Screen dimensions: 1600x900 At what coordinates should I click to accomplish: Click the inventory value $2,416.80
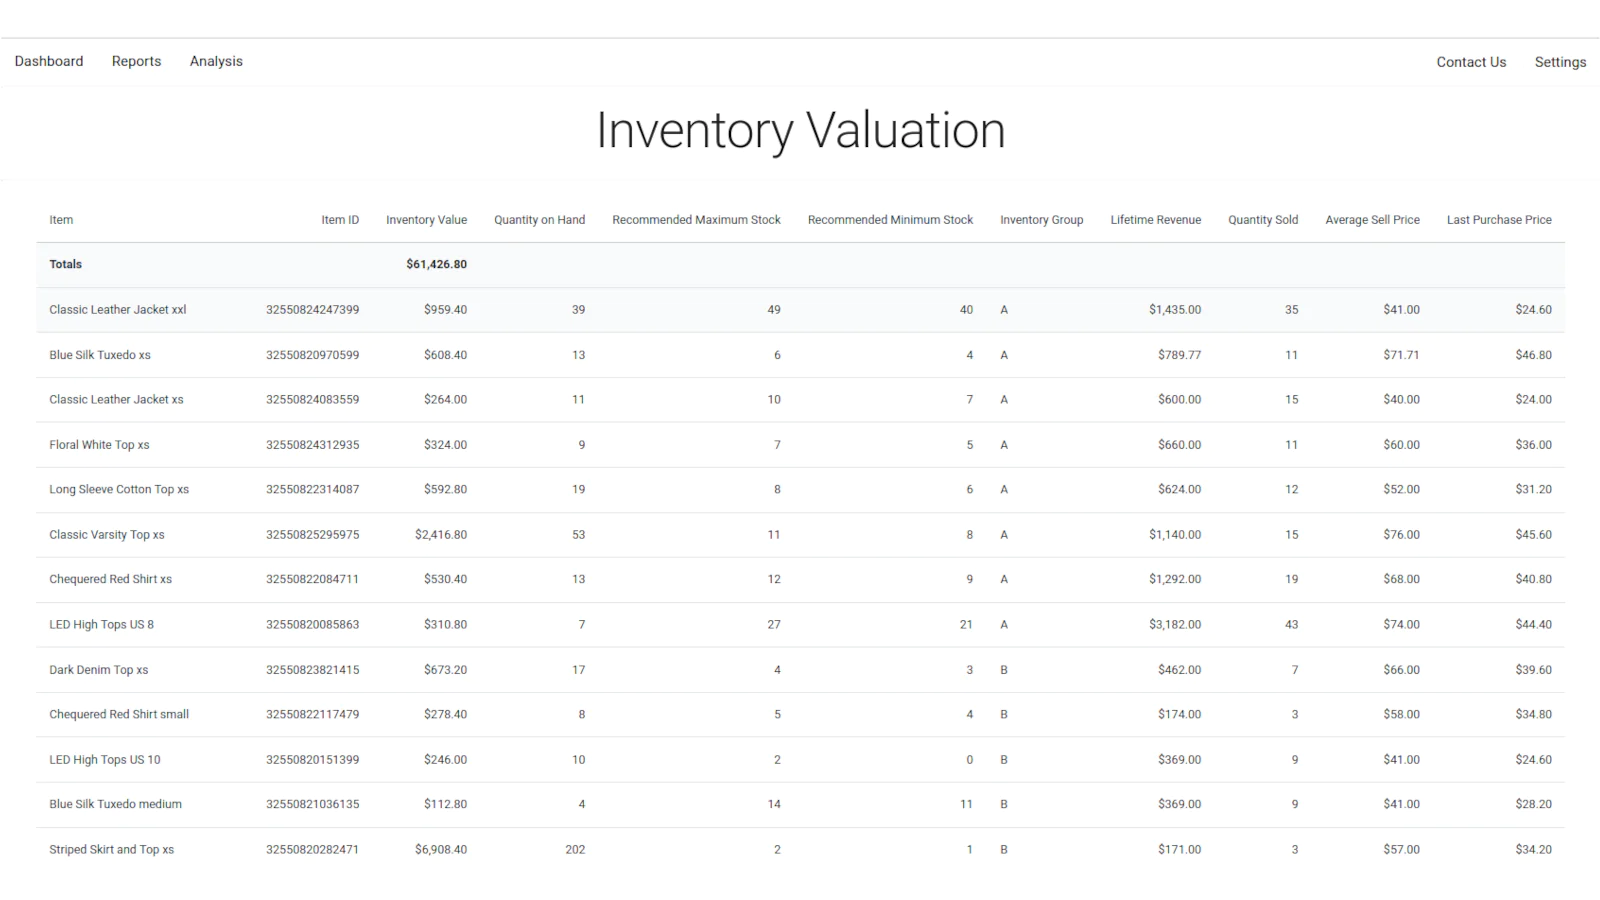pos(441,535)
